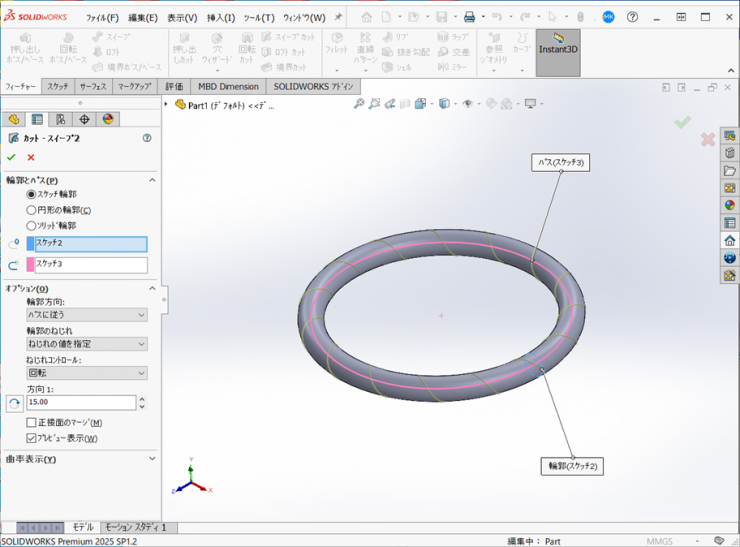Open the DisplayManager color ball tab icon
The image size is (740, 547).
click(x=107, y=120)
